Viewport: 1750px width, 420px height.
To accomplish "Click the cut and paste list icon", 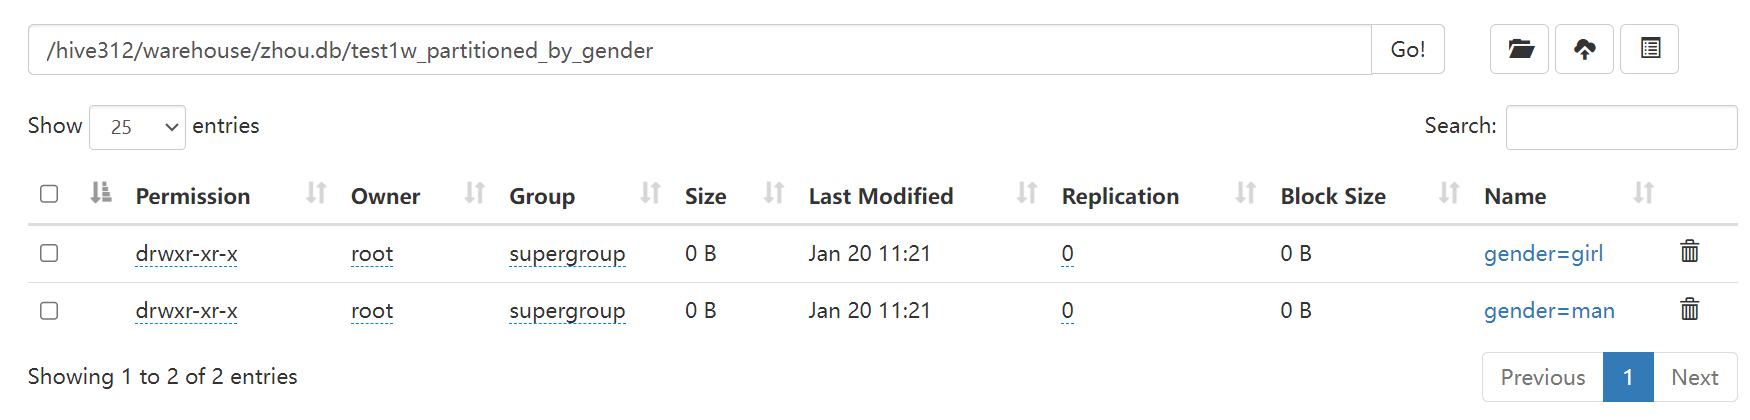I will (x=1650, y=49).
